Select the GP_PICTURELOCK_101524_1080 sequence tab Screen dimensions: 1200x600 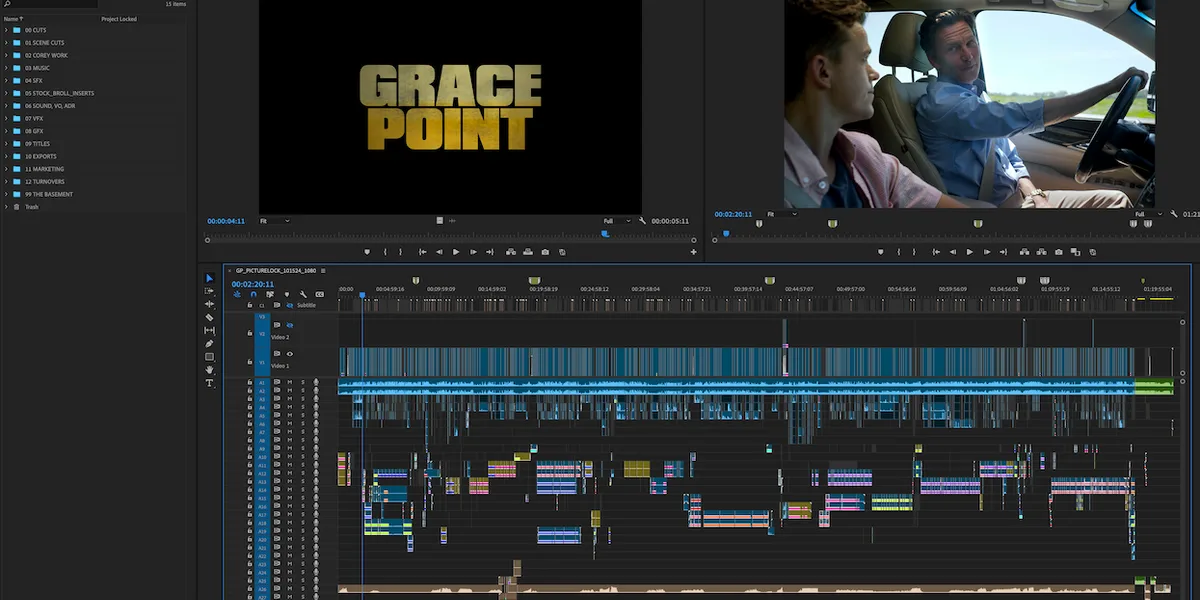coord(276,270)
